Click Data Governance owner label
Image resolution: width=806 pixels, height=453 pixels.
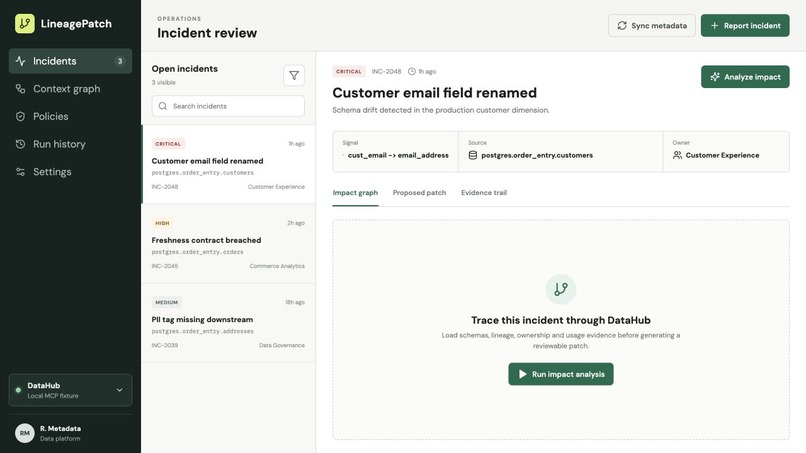pyautogui.click(x=282, y=345)
